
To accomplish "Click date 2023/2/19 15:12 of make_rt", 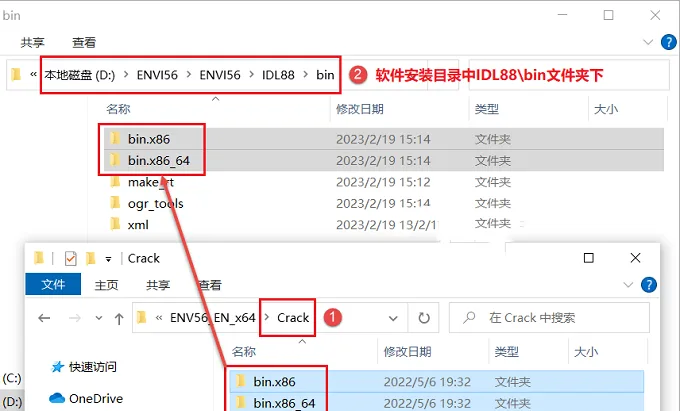I will [383, 182].
